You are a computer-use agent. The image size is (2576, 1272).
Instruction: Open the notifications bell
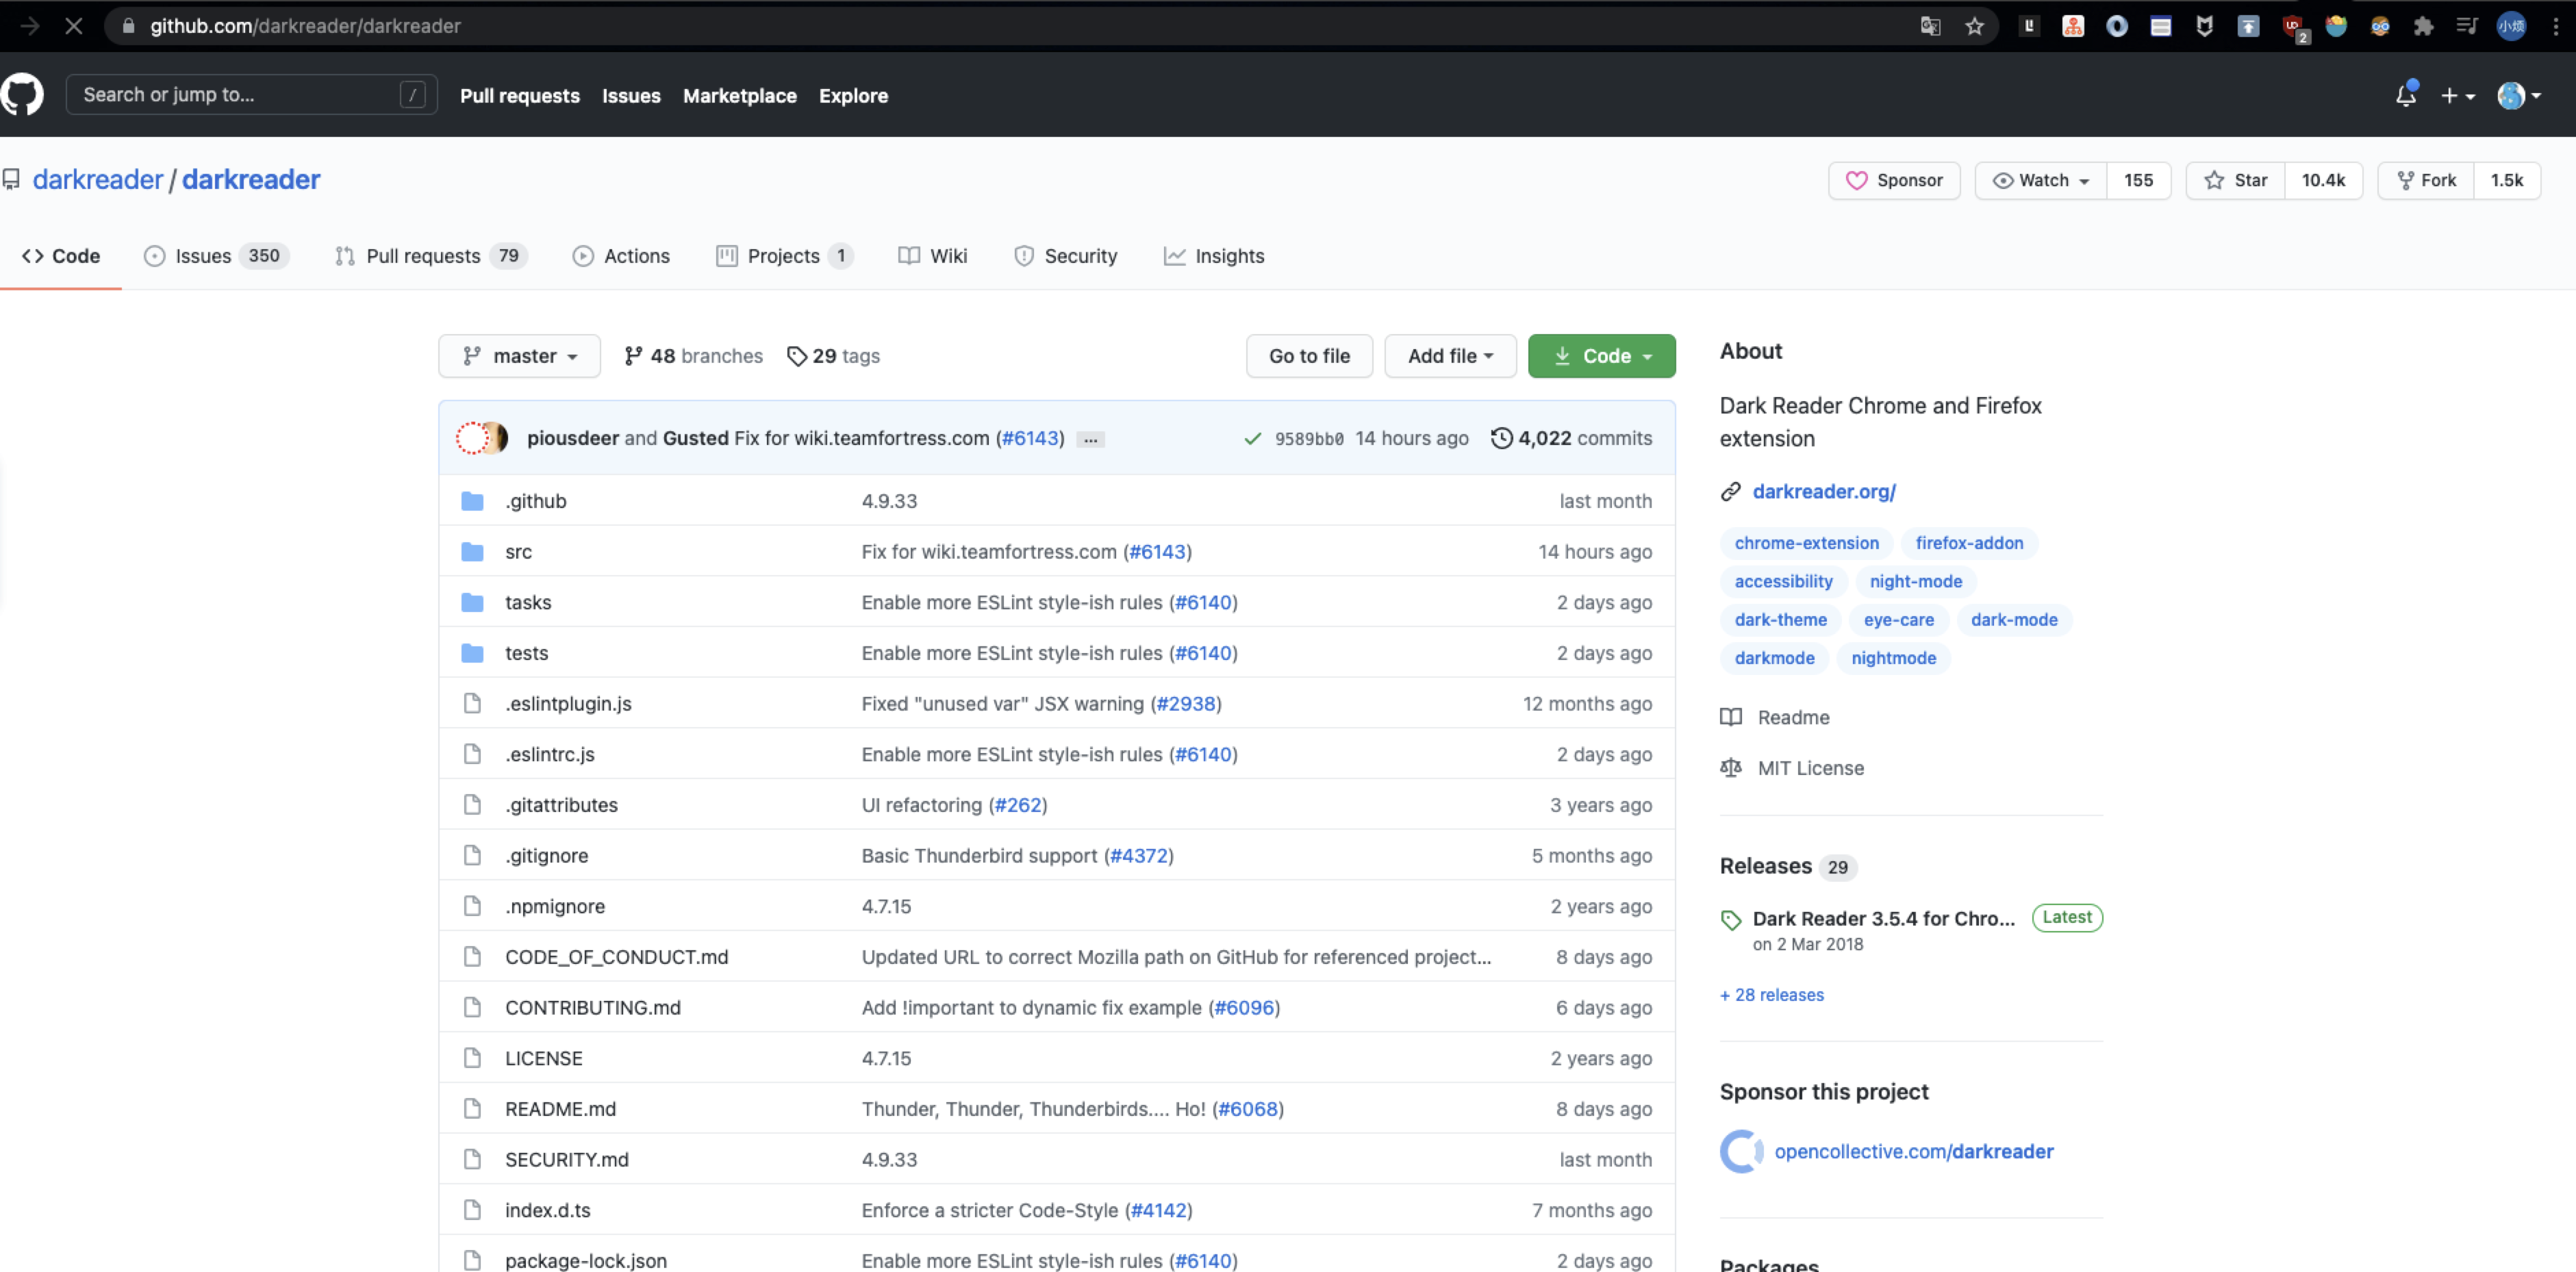tap(2406, 95)
